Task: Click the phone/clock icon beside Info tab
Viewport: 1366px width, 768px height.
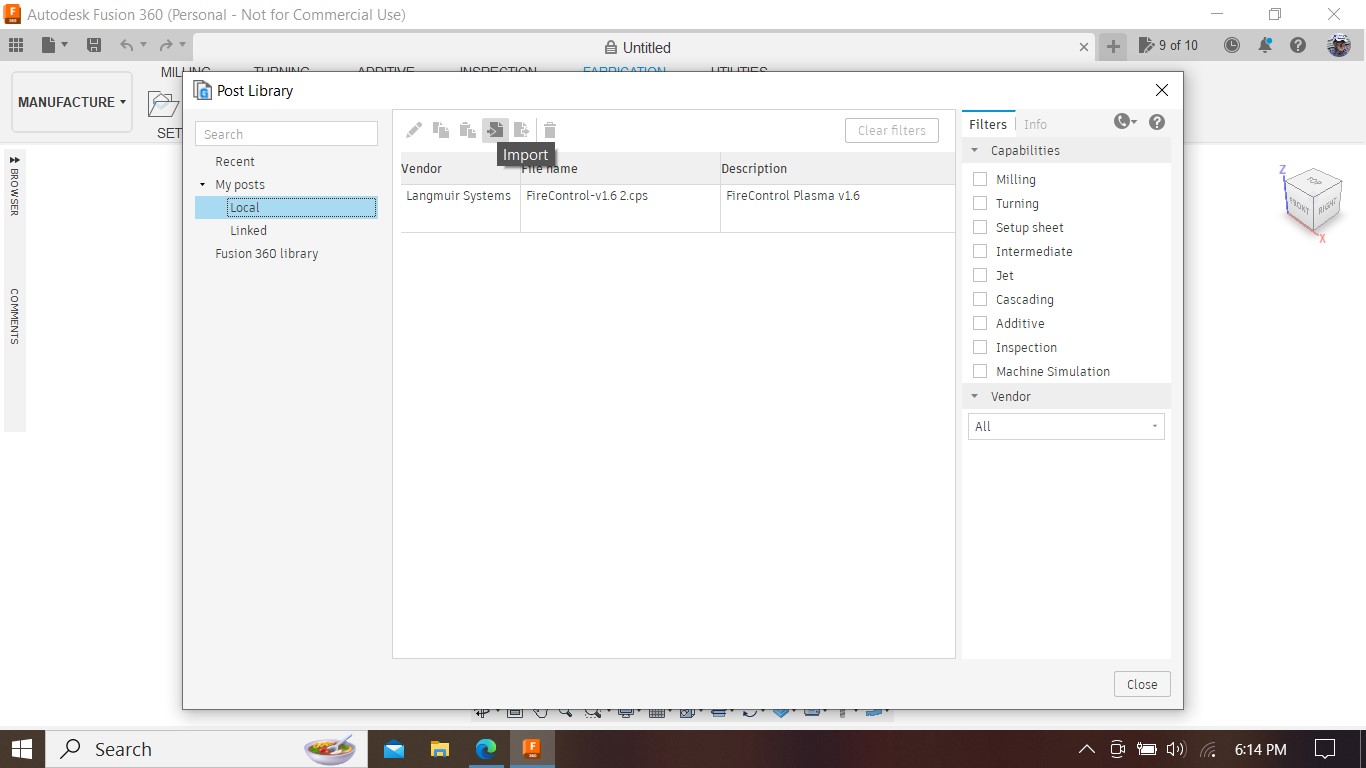Action: (1122, 122)
